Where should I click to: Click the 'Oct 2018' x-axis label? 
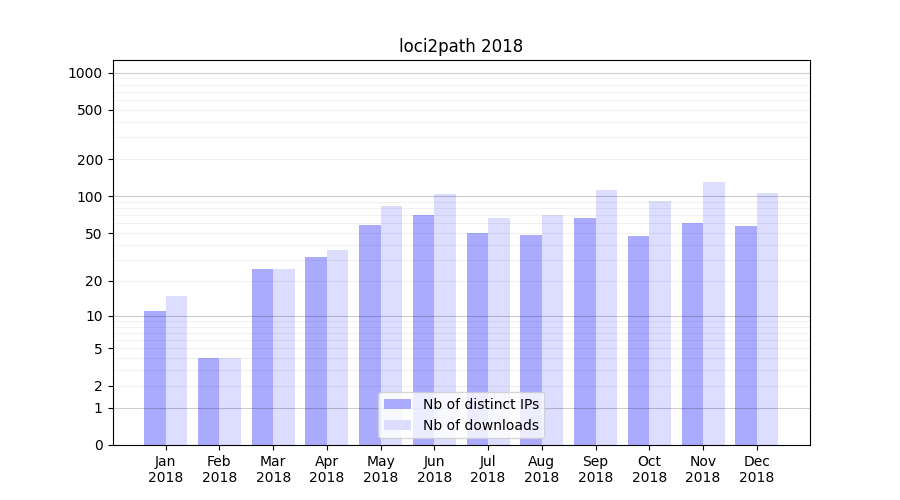pos(649,469)
